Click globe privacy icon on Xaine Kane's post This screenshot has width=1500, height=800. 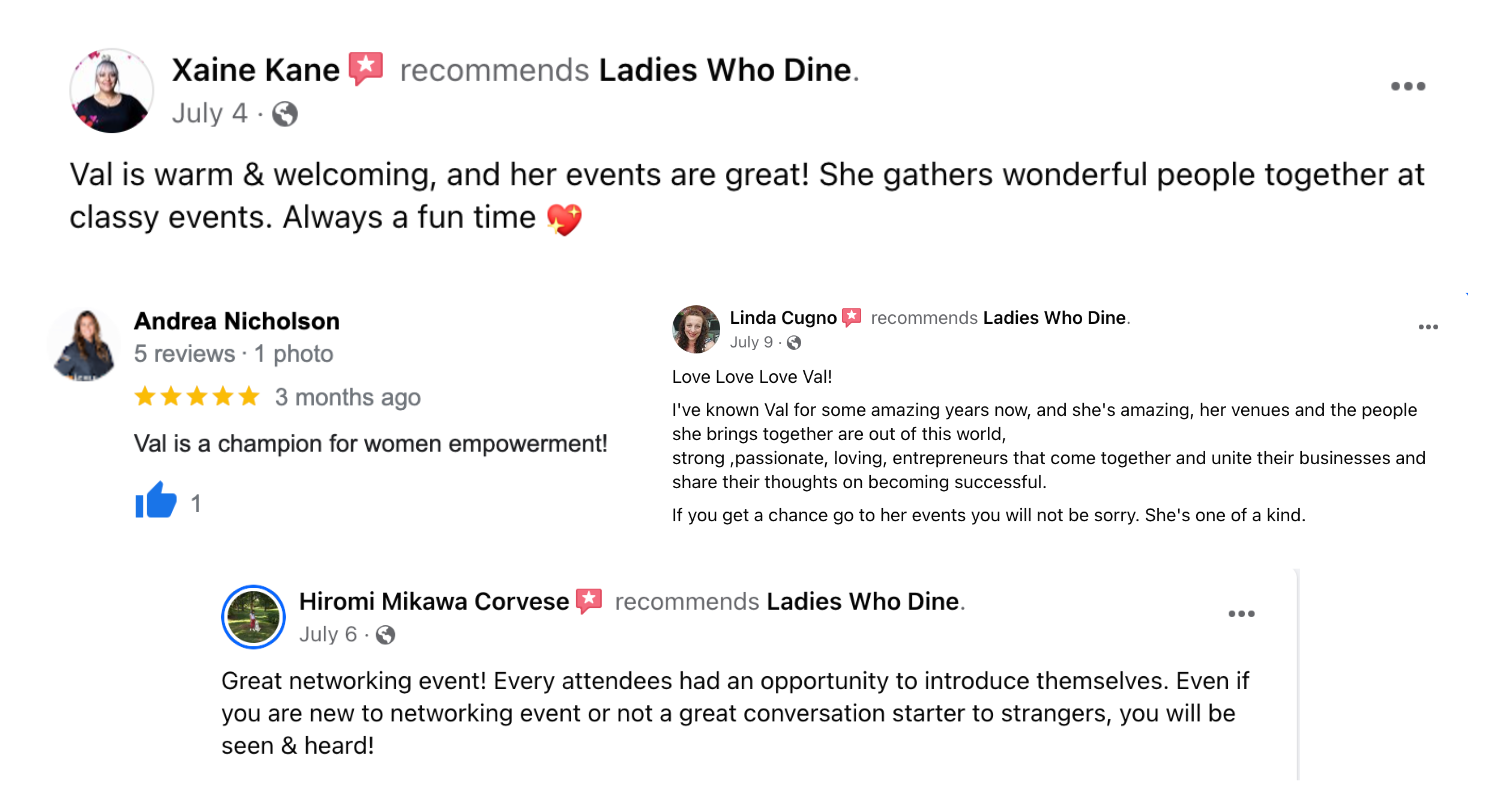287,112
